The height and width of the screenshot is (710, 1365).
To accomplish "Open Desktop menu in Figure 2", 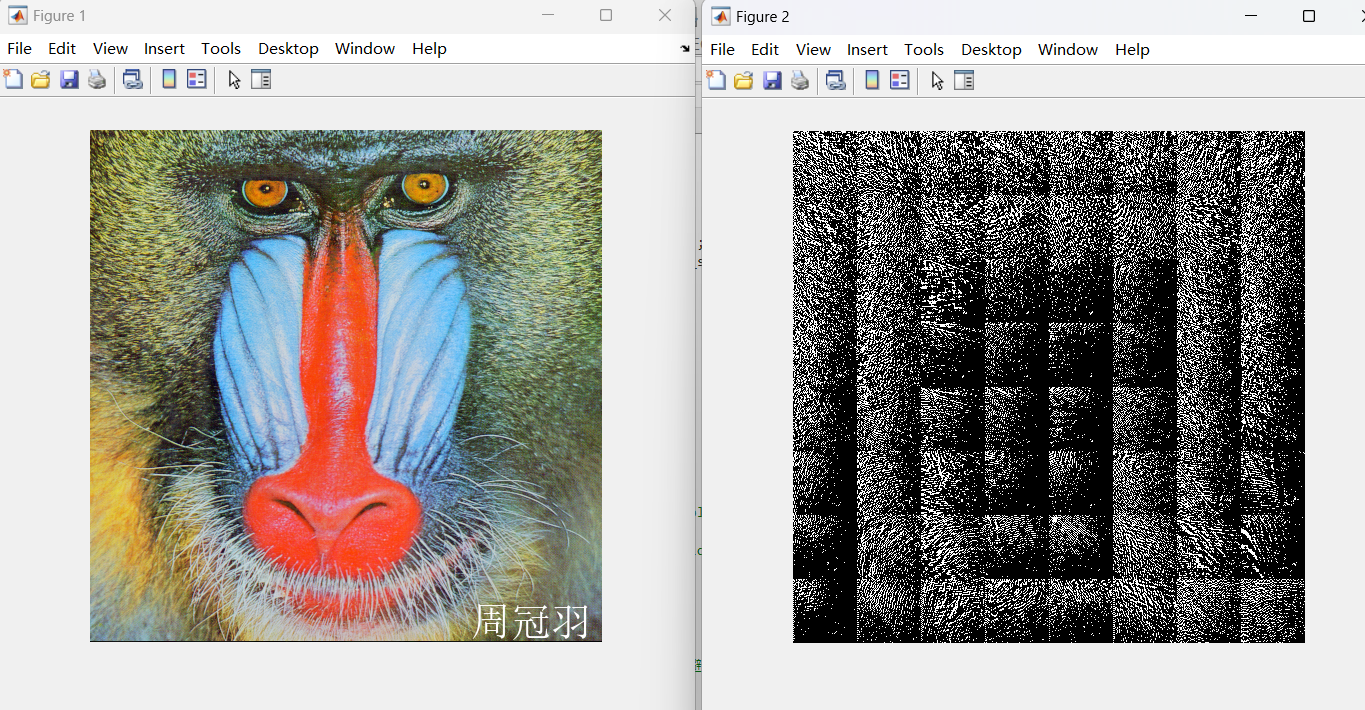I will 991,49.
